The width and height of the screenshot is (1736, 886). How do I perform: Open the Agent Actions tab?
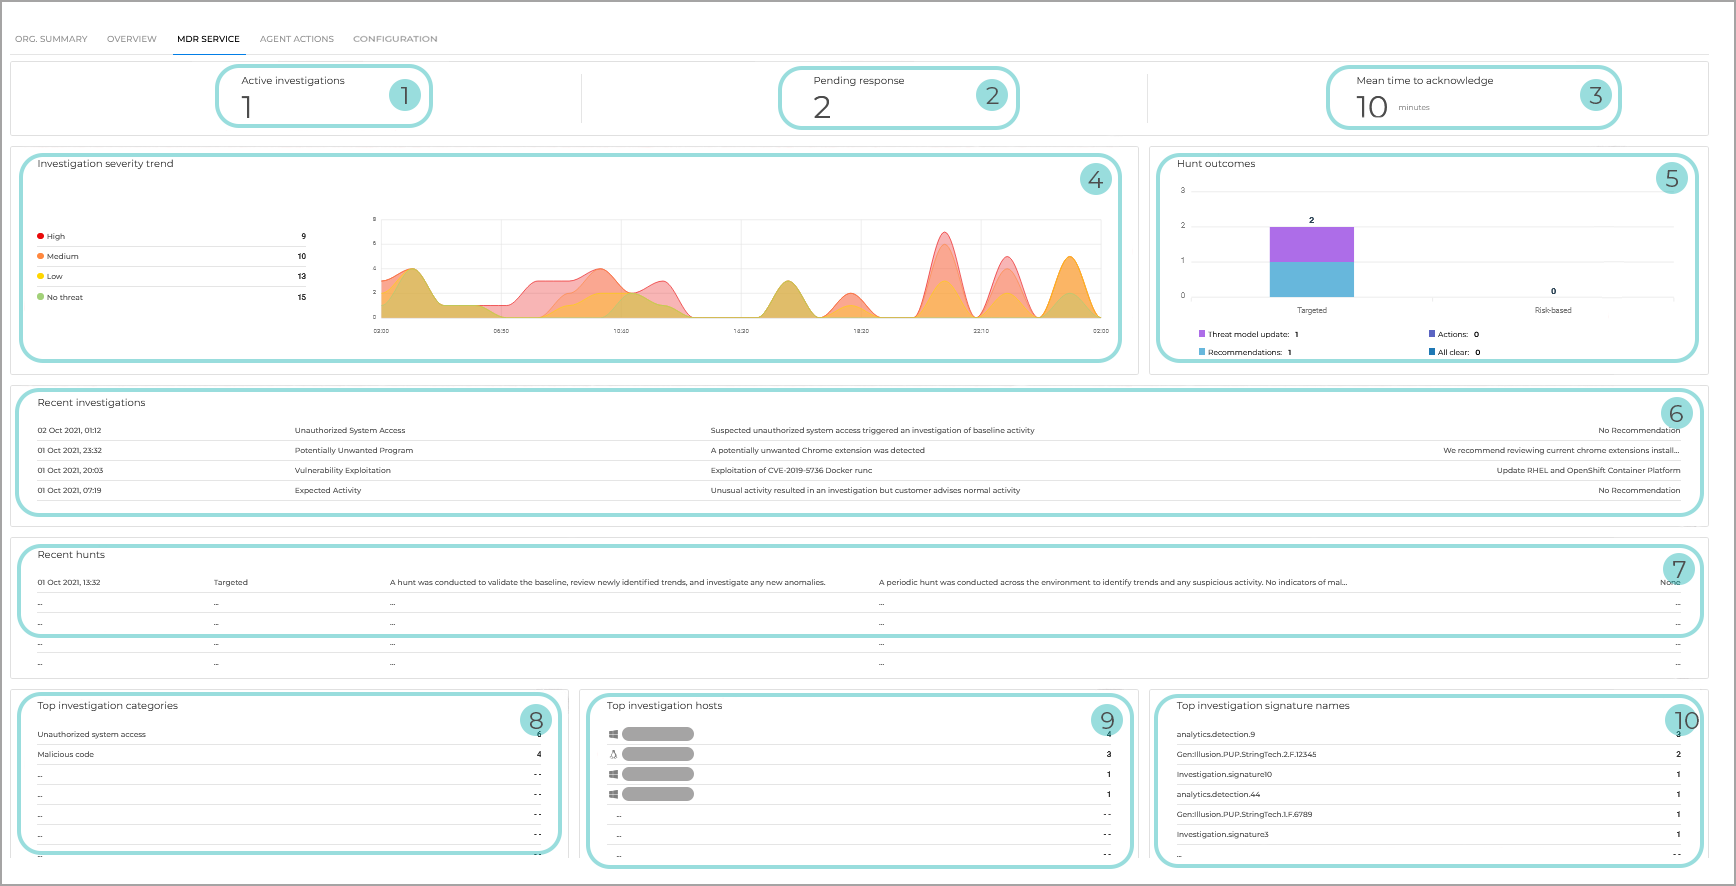click(x=296, y=39)
